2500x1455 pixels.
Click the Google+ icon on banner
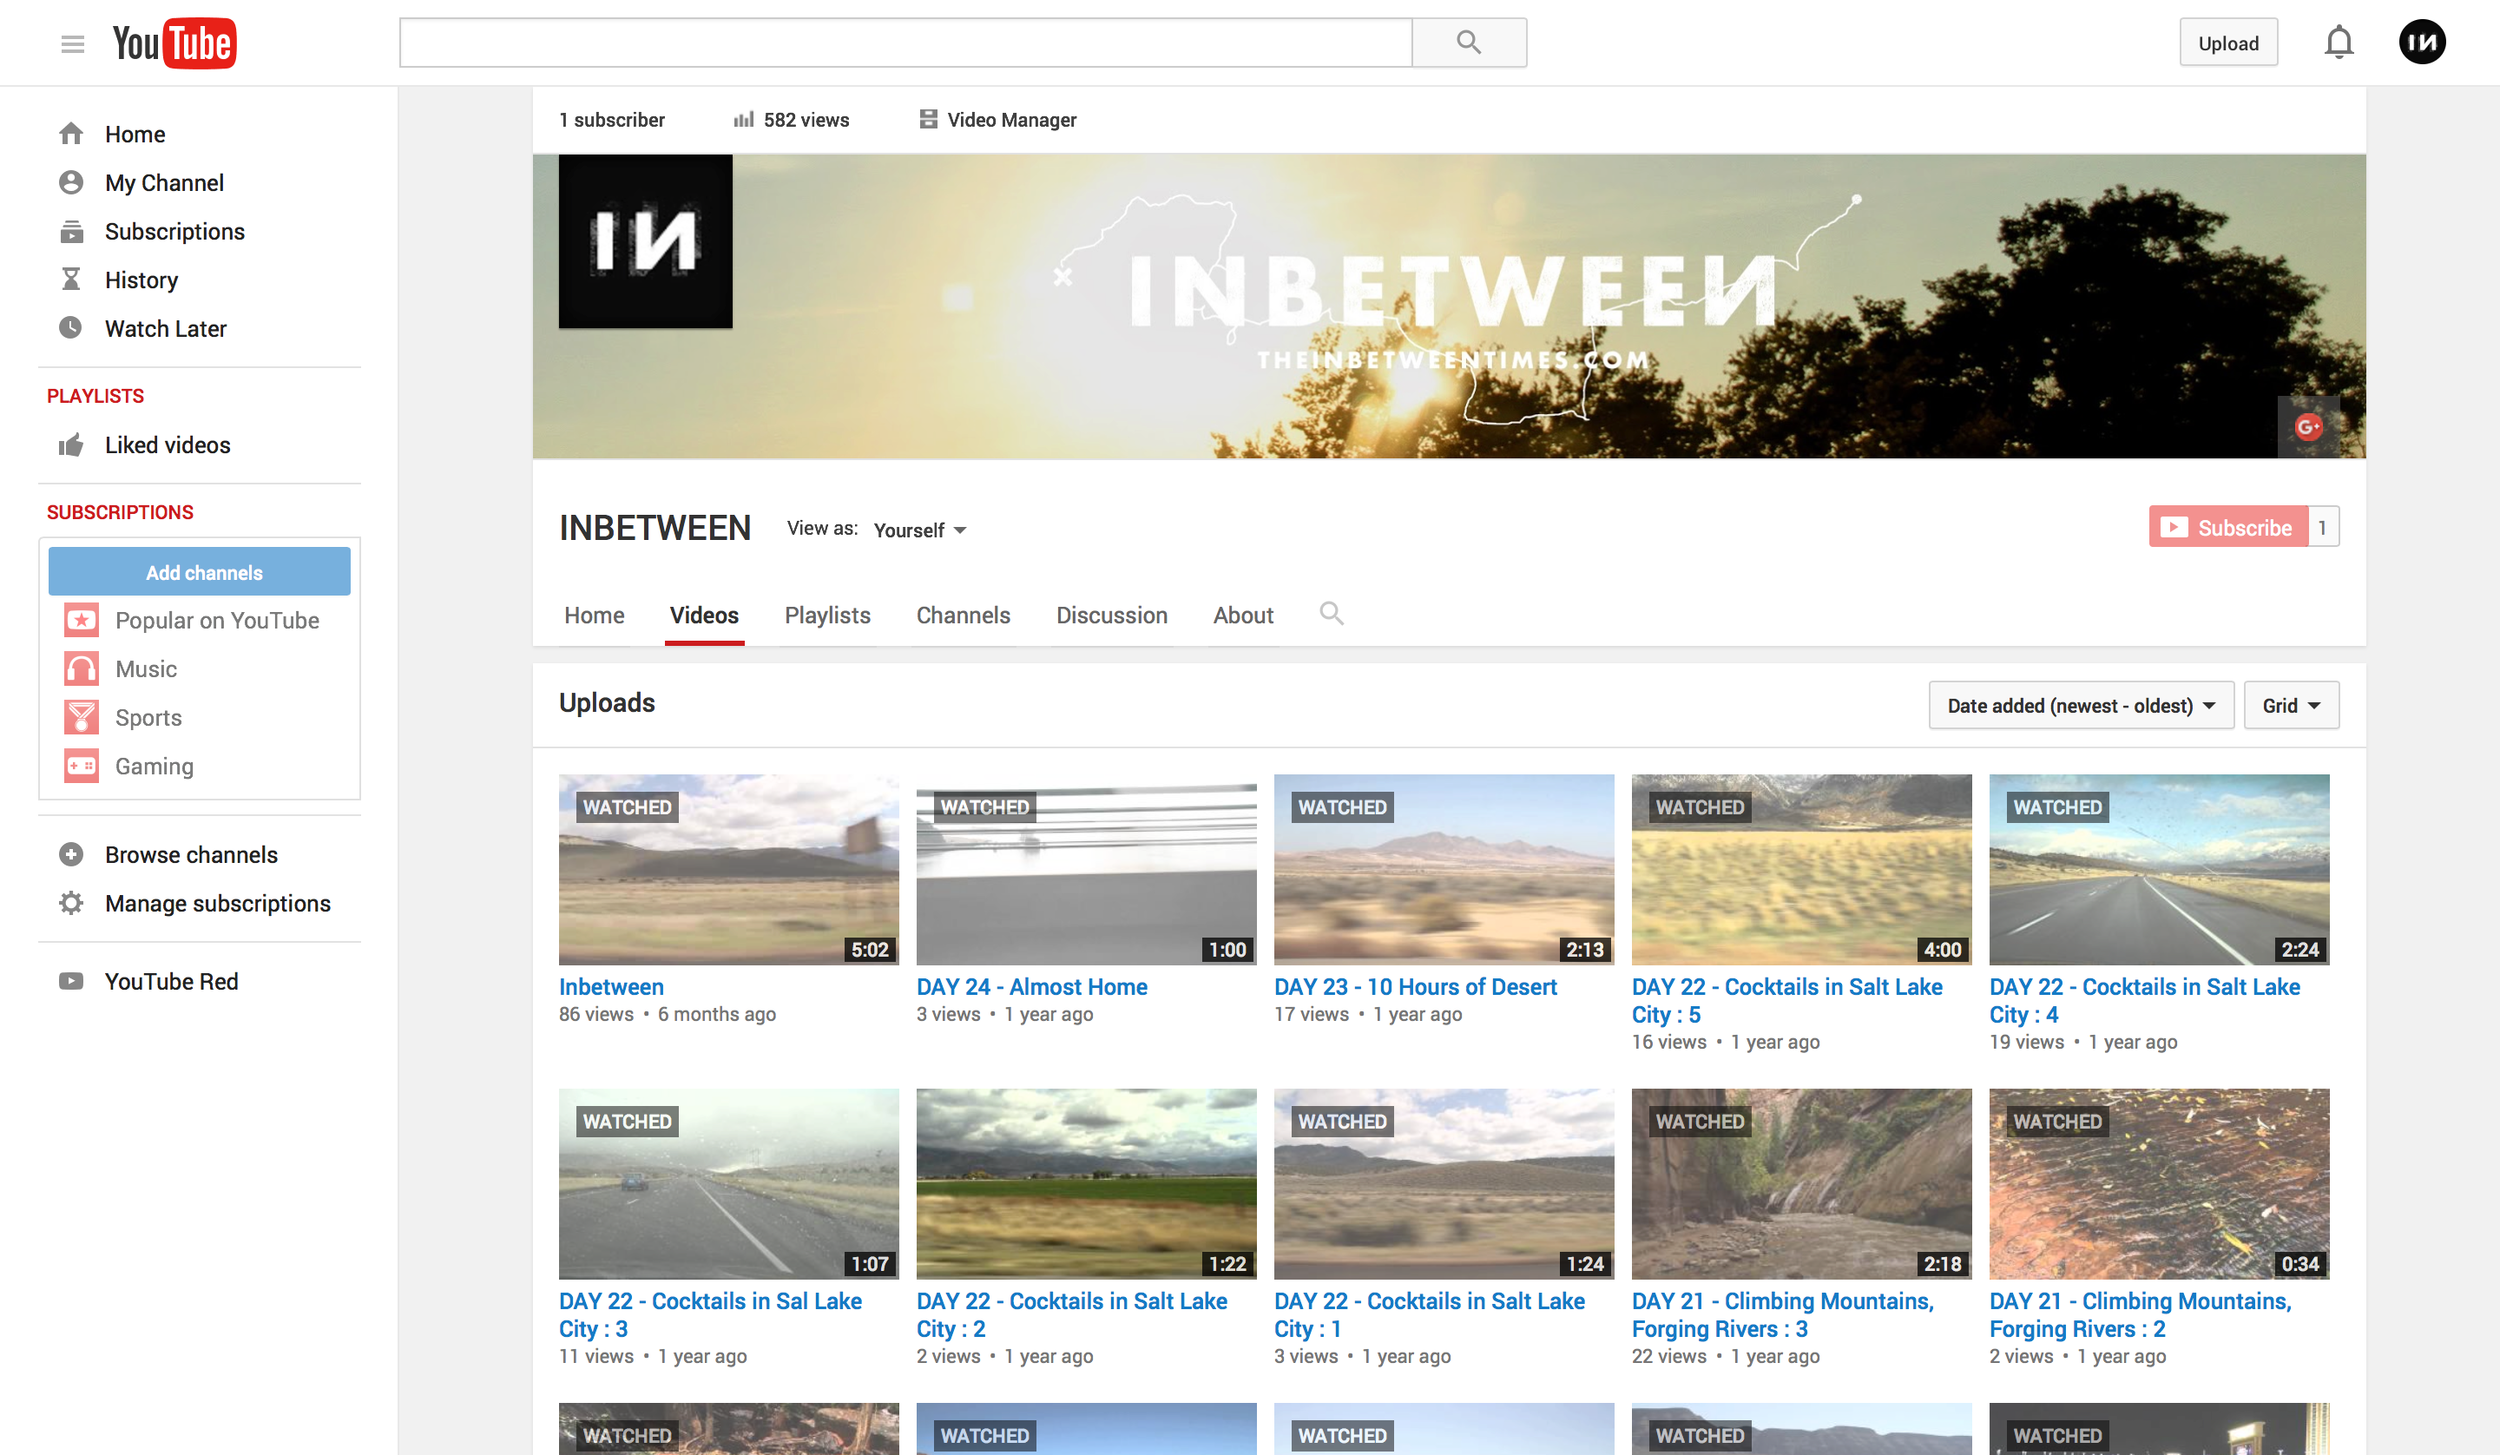click(x=2308, y=427)
